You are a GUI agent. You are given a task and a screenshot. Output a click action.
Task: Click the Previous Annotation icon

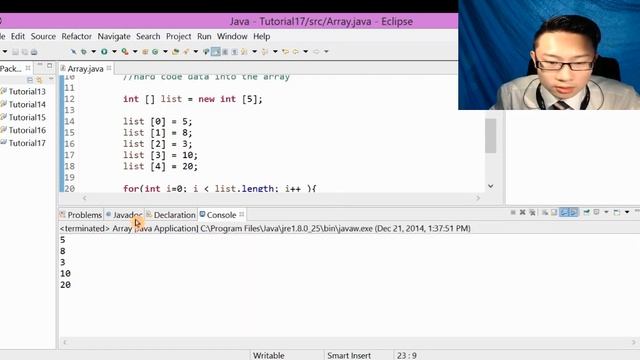[x=264, y=52]
